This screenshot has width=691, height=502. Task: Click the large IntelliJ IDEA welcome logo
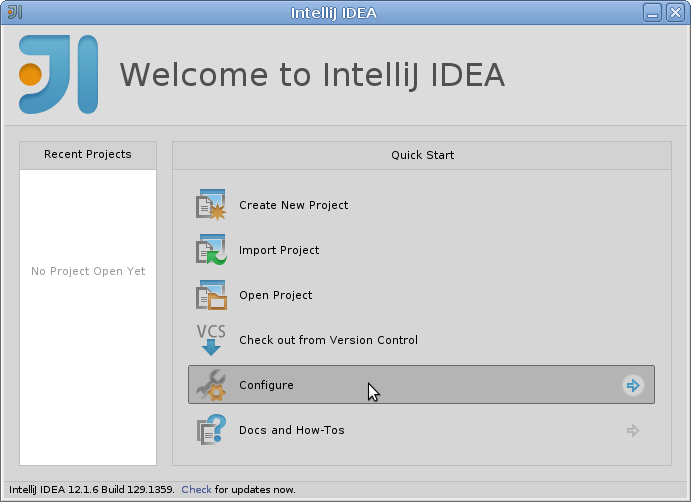tap(58, 74)
